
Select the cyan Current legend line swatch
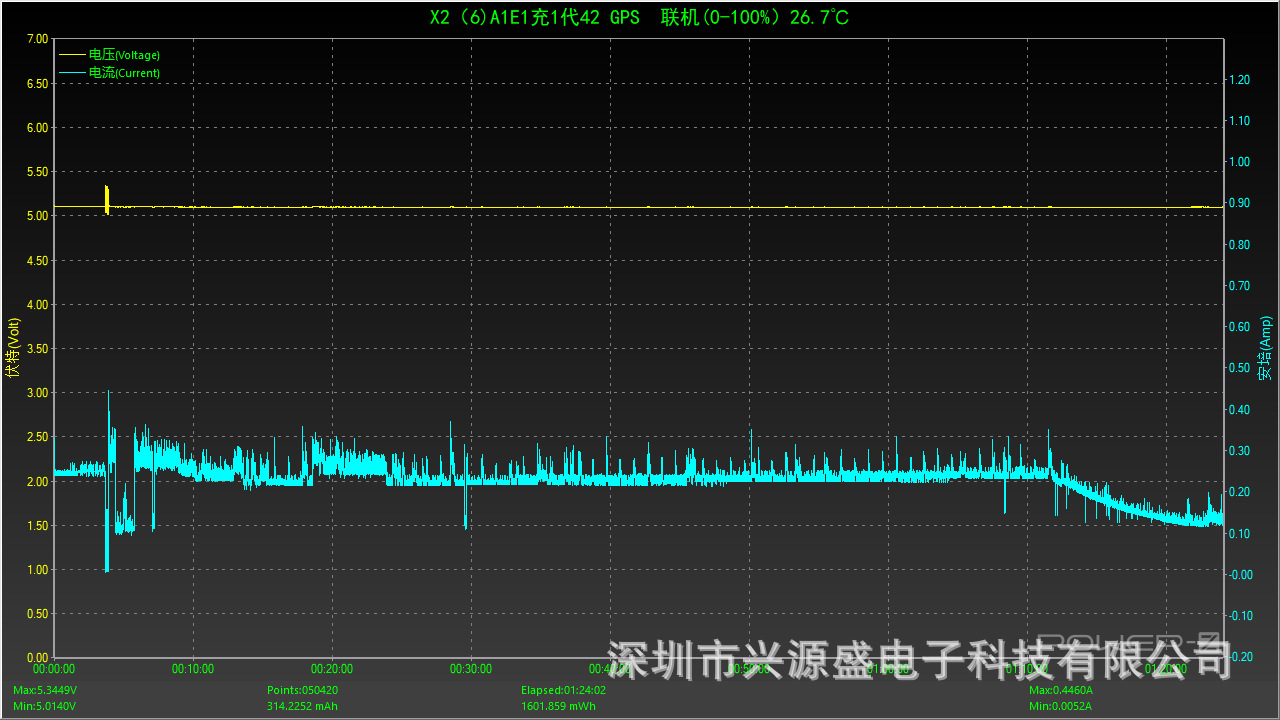tap(73, 72)
